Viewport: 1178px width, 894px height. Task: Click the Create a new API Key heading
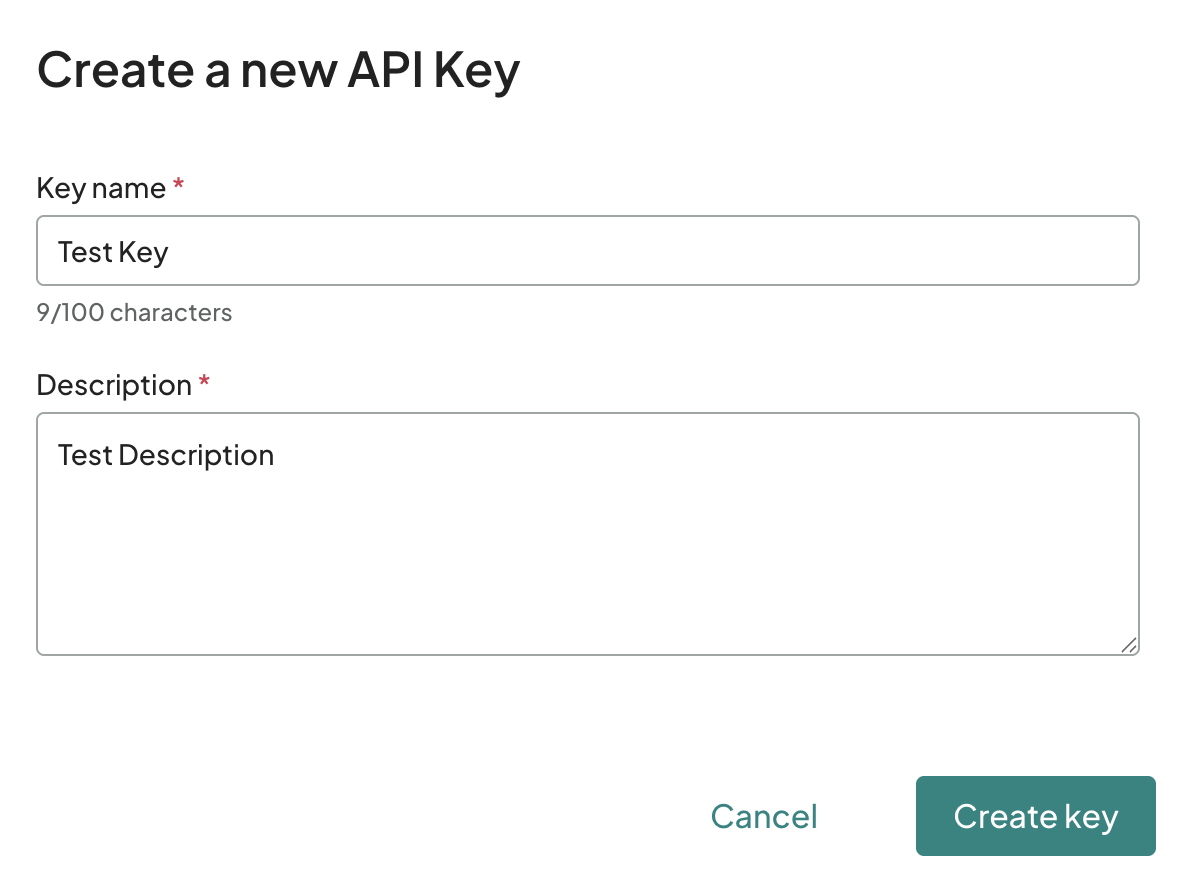point(278,71)
